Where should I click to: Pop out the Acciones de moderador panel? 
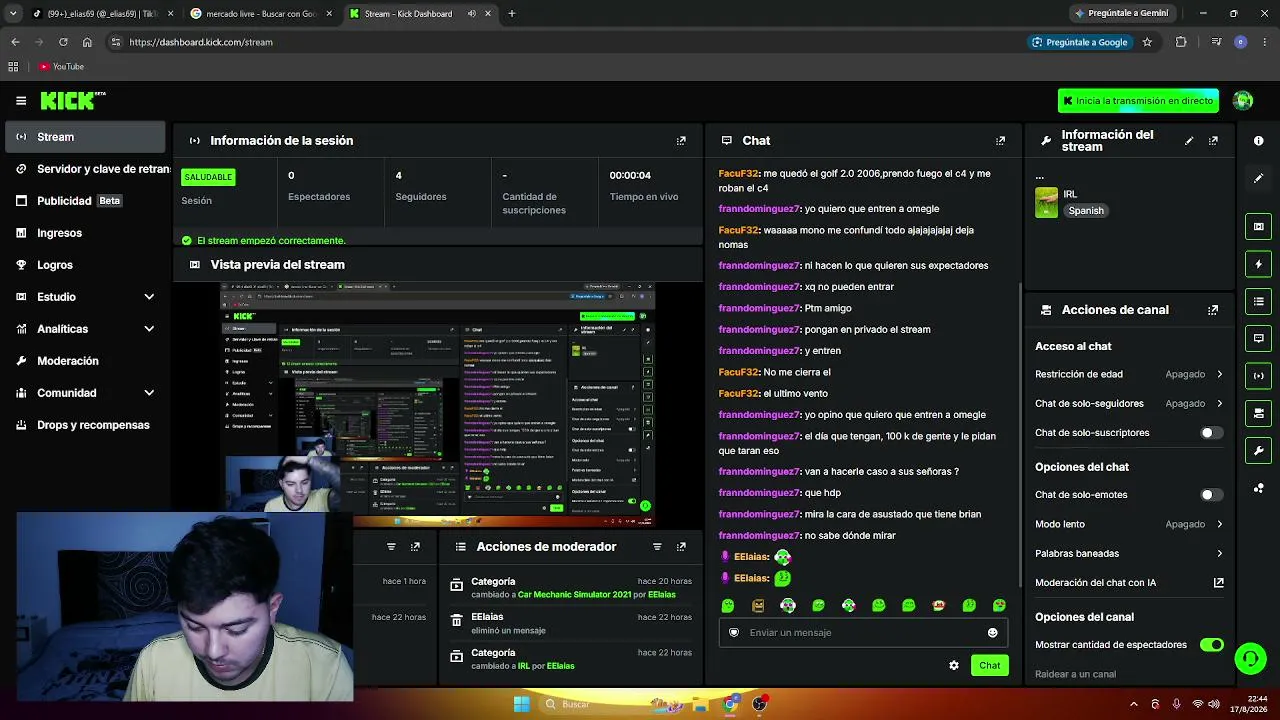[x=681, y=547]
